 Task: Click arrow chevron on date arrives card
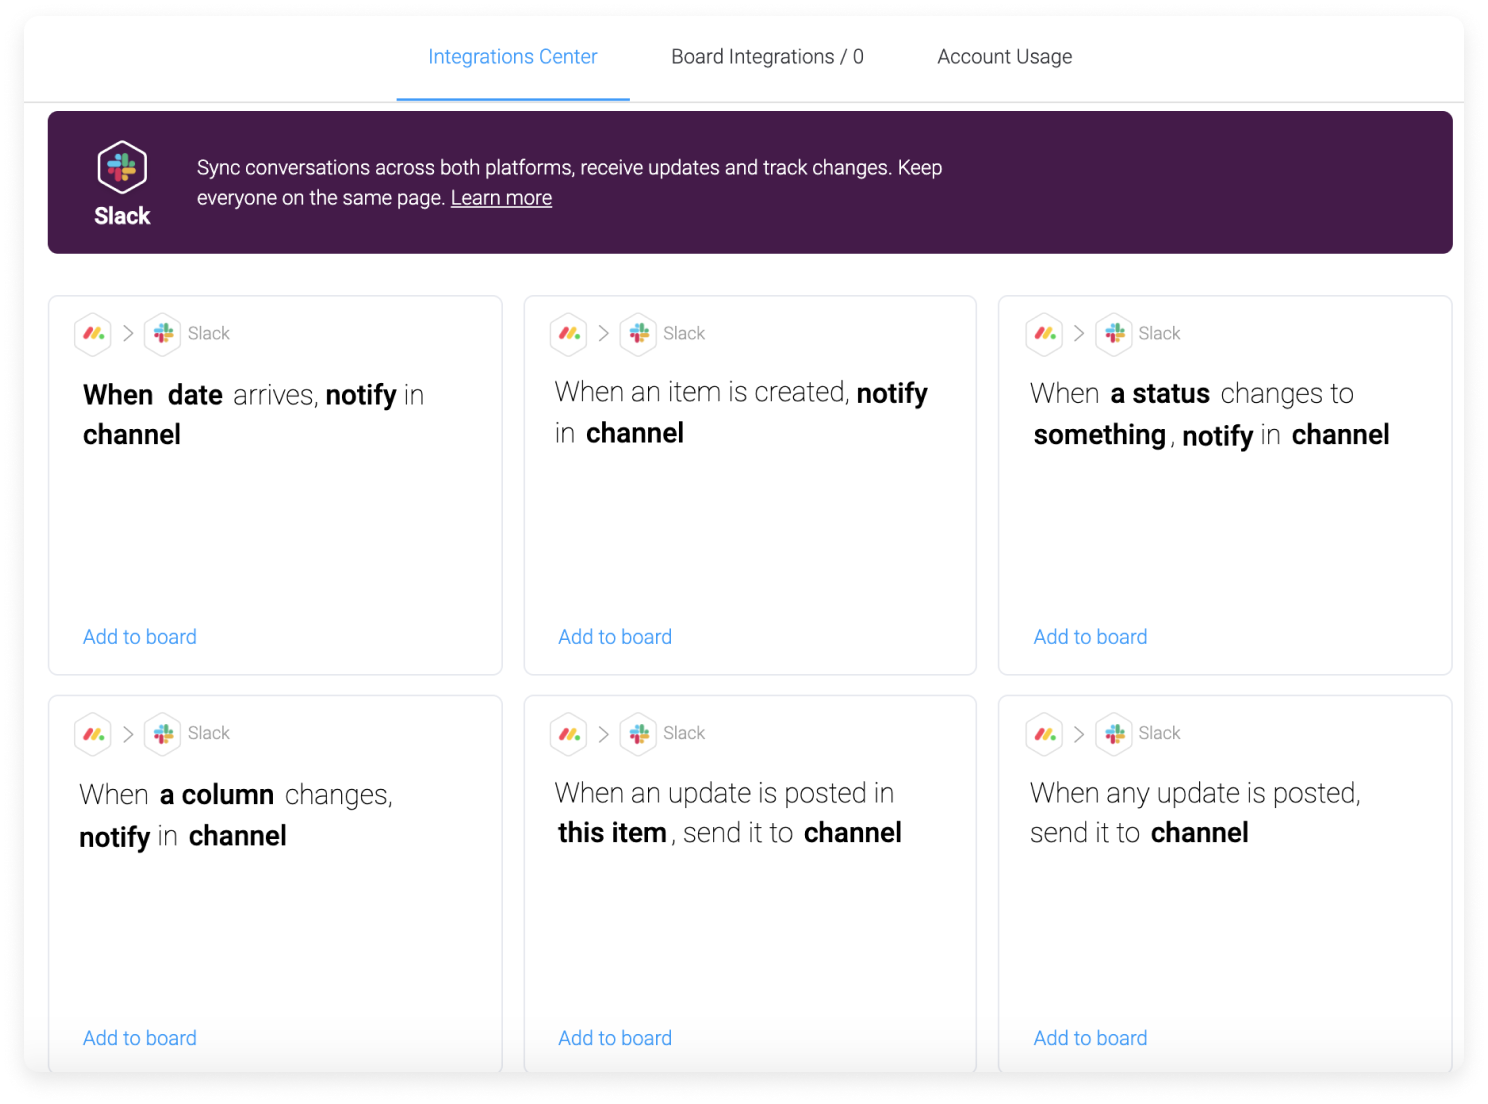tap(128, 334)
